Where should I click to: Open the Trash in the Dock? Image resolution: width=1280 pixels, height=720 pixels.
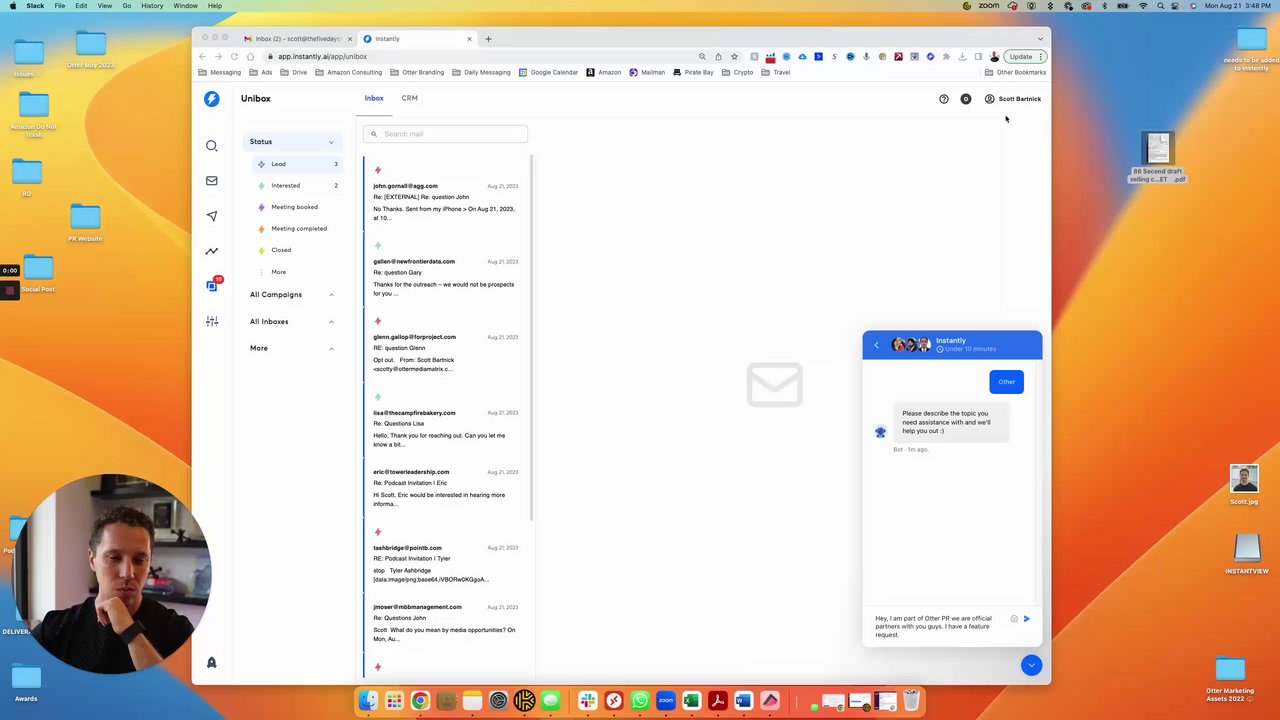(911, 701)
